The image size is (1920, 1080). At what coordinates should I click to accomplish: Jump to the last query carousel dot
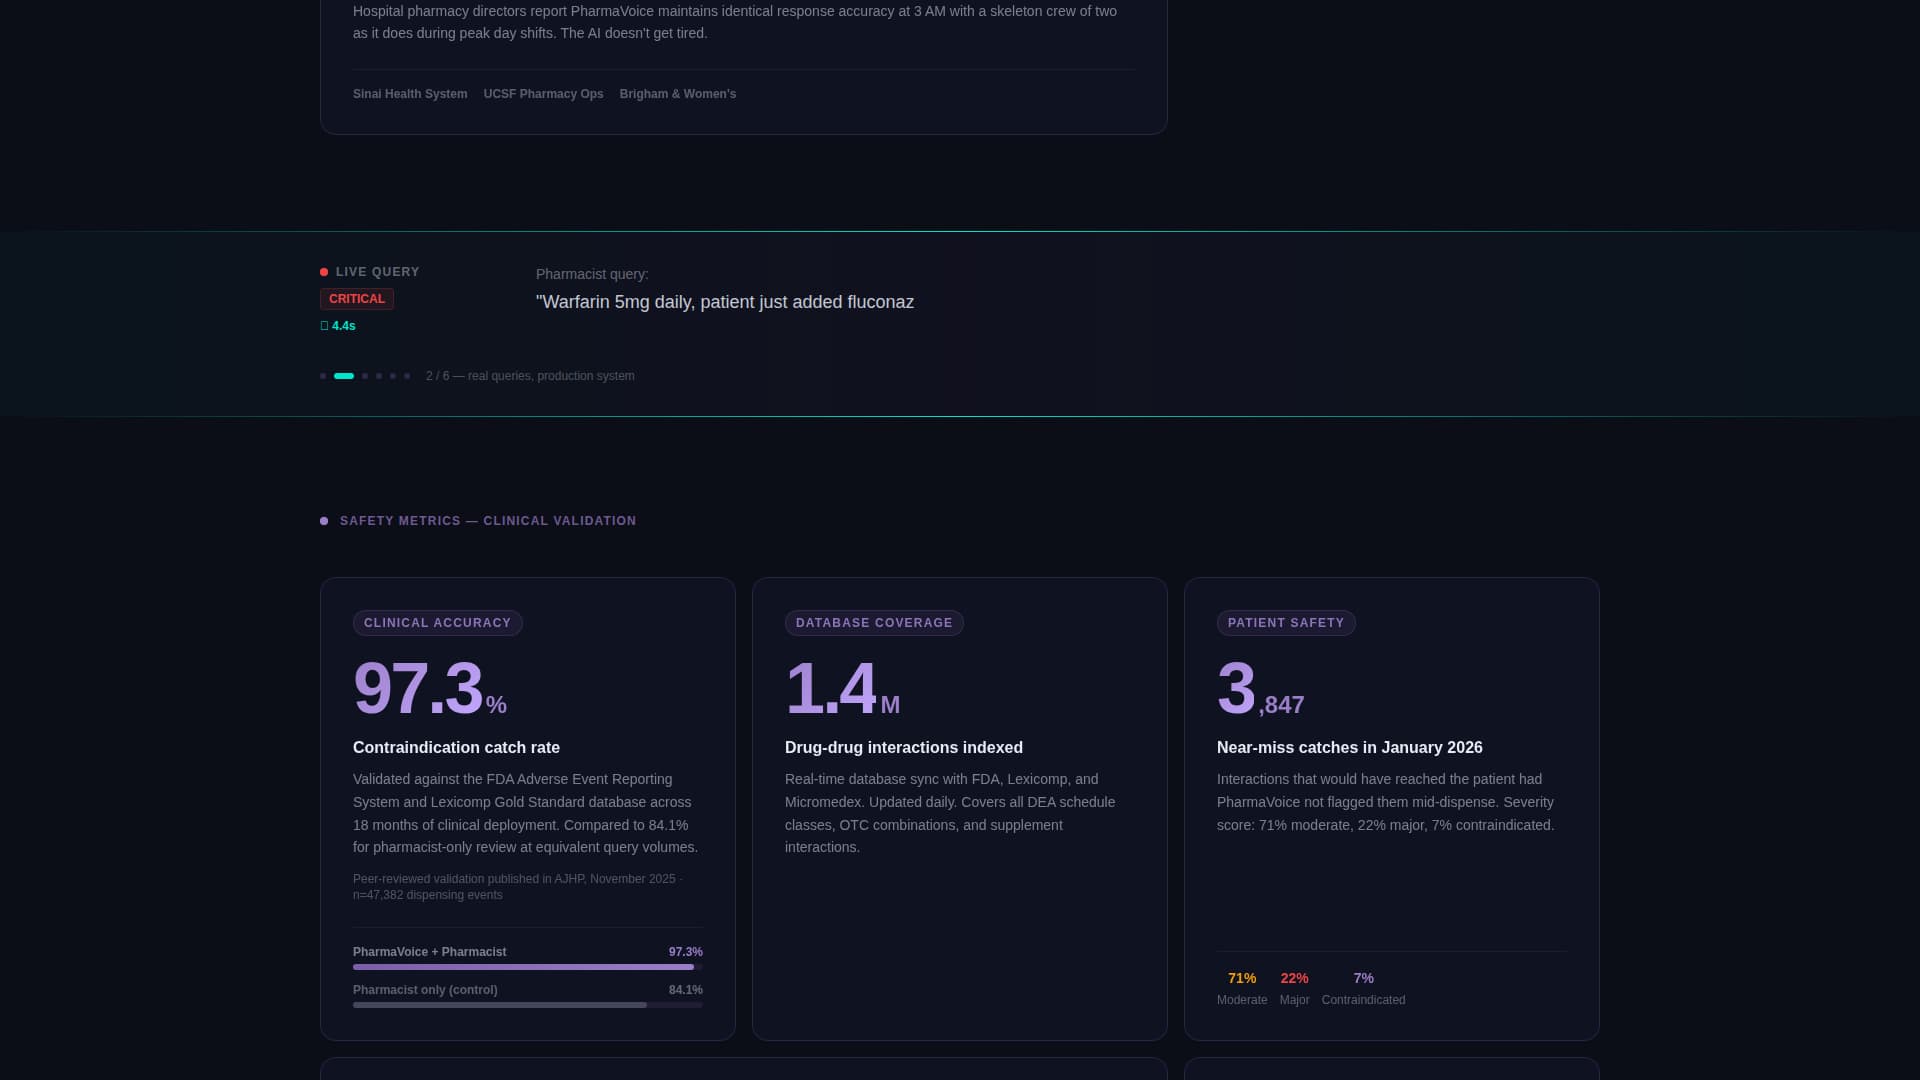[407, 376]
